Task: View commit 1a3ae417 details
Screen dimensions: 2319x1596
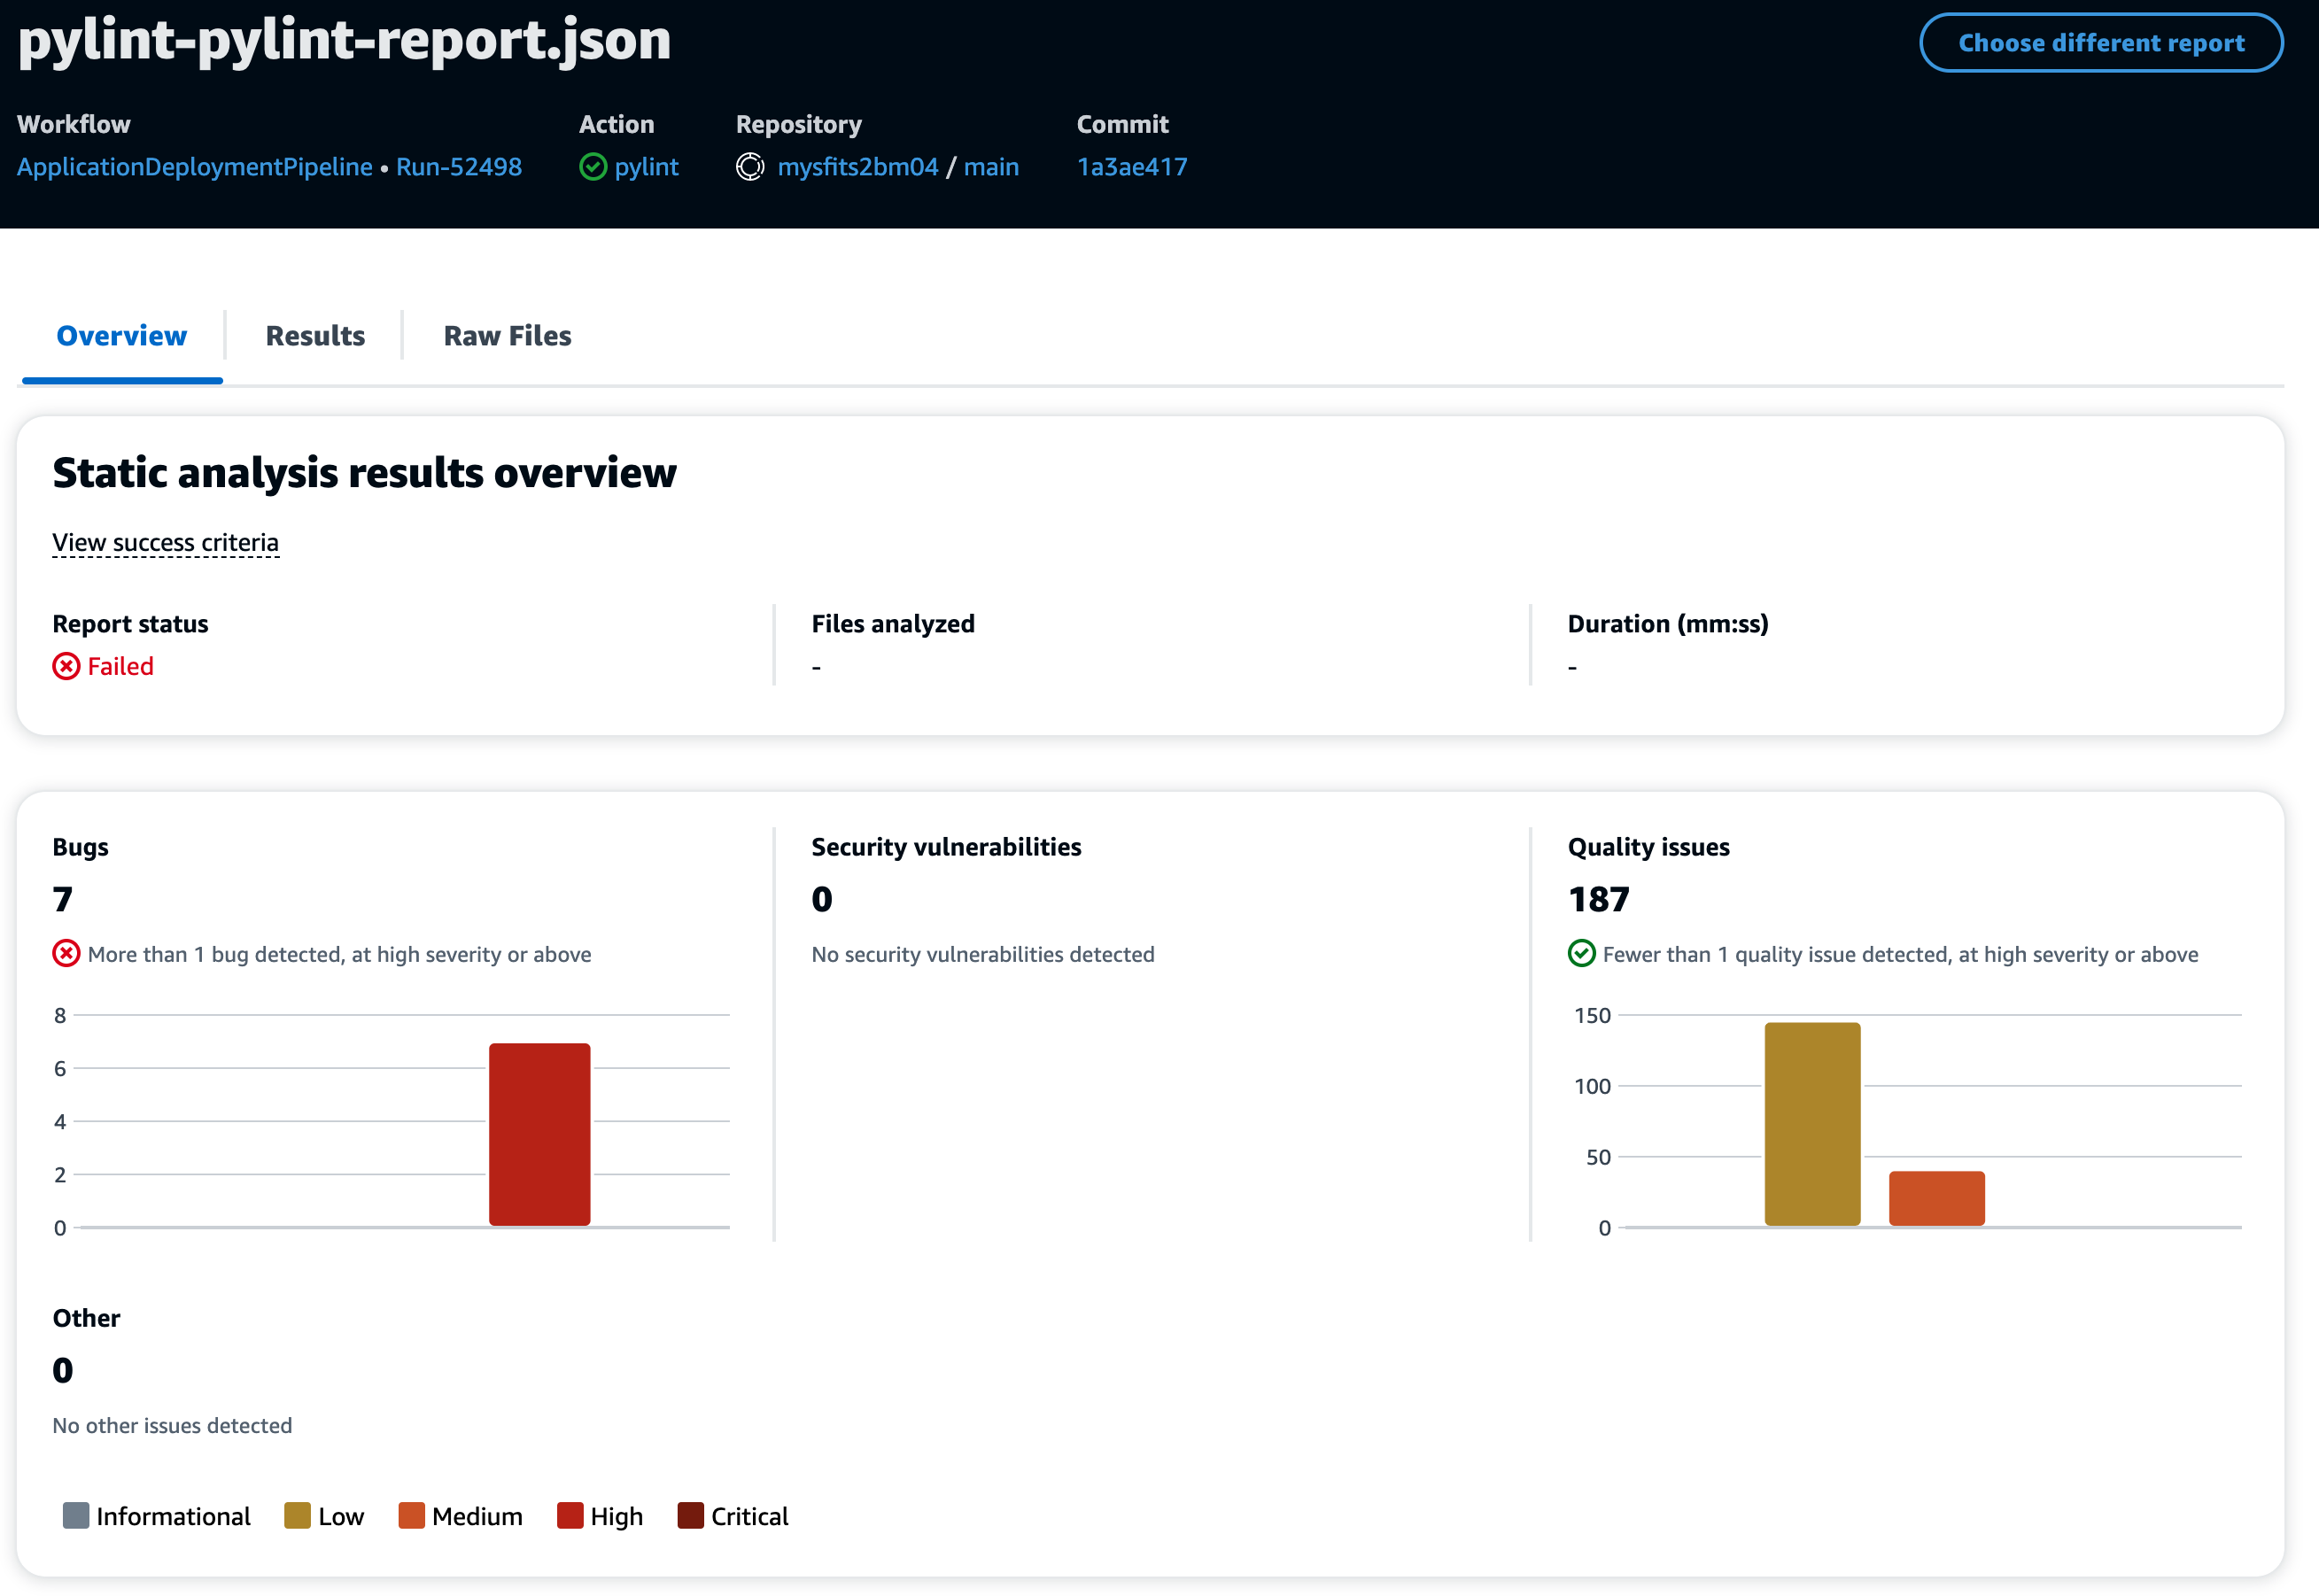Action: tap(1131, 166)
